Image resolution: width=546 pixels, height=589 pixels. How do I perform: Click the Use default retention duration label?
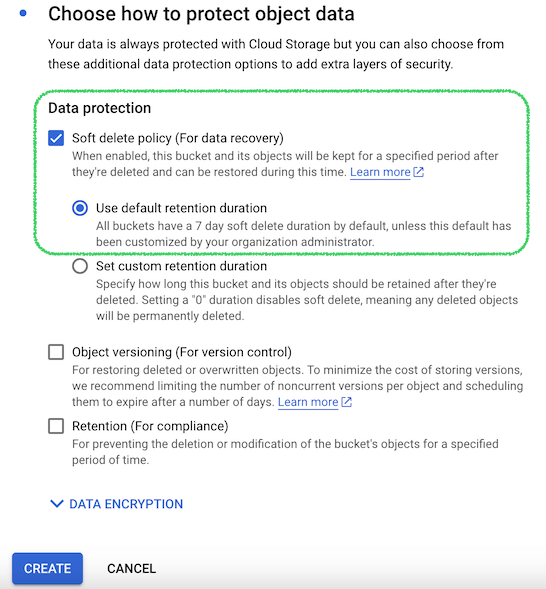coord(181,208)
